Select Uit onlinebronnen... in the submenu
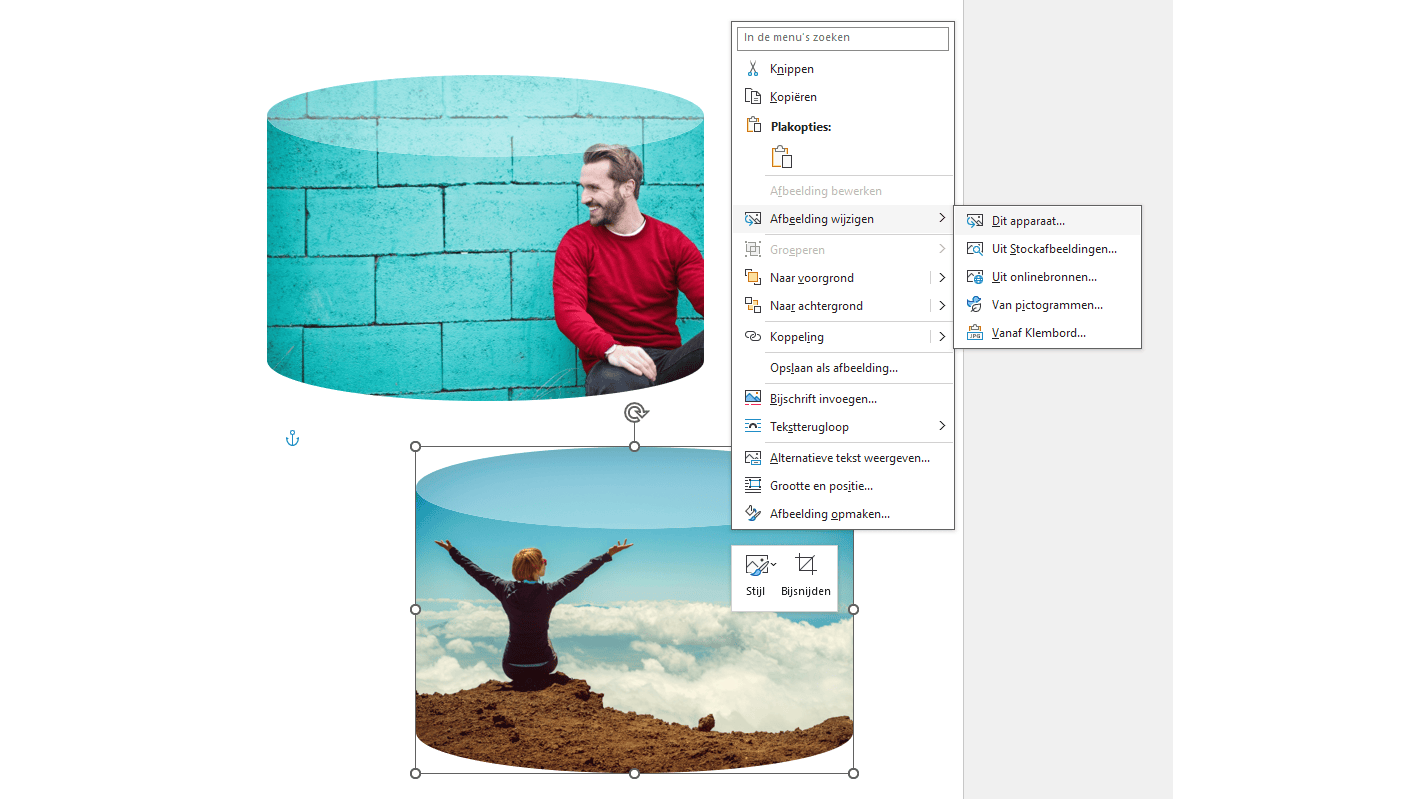1420x799 pixels. (x=1047, y=277)
